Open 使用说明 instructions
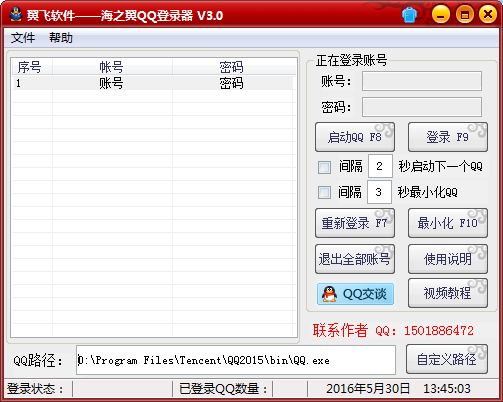503x402 pixels. (448, 259)
